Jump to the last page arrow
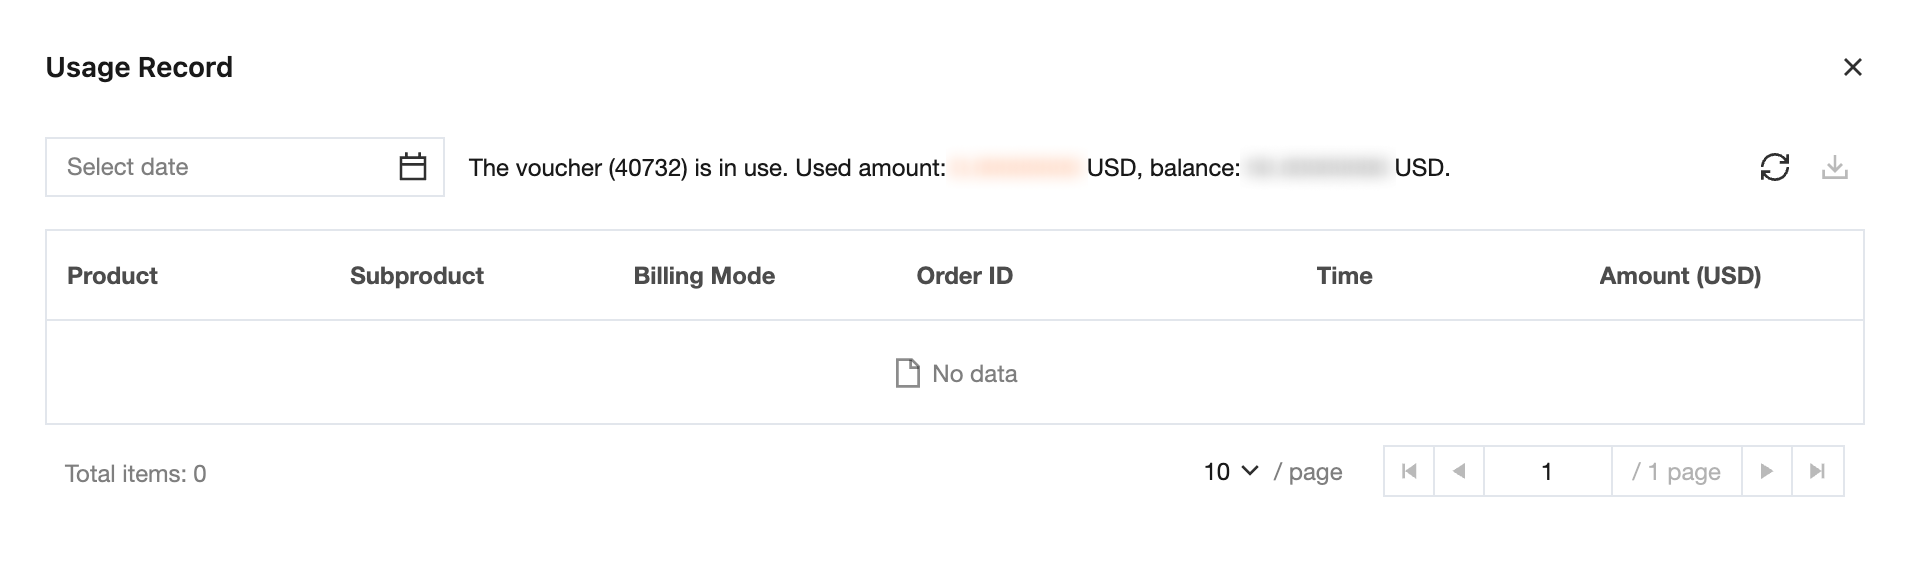The width and height of the screenshot is (1910, 584). coord(1818,471)
